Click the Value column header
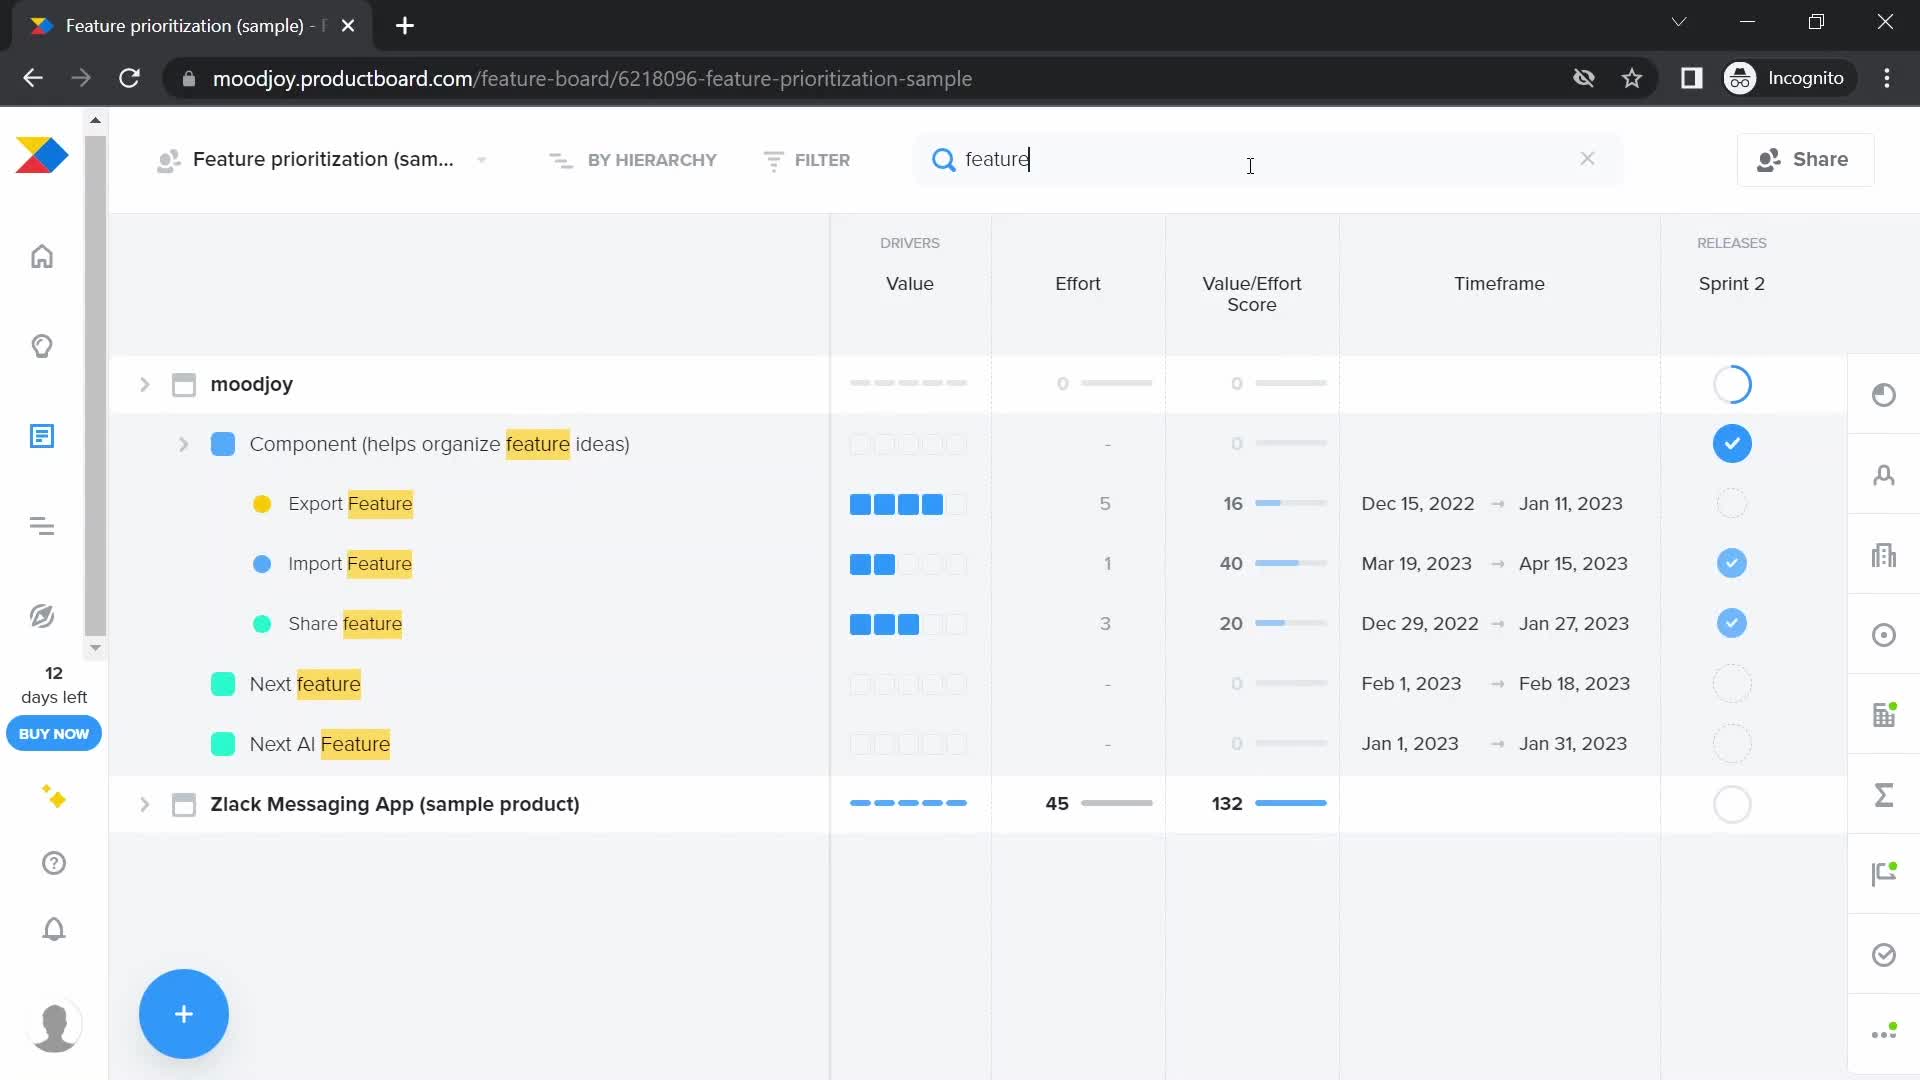1920x1080 pixels. (909, 284)
